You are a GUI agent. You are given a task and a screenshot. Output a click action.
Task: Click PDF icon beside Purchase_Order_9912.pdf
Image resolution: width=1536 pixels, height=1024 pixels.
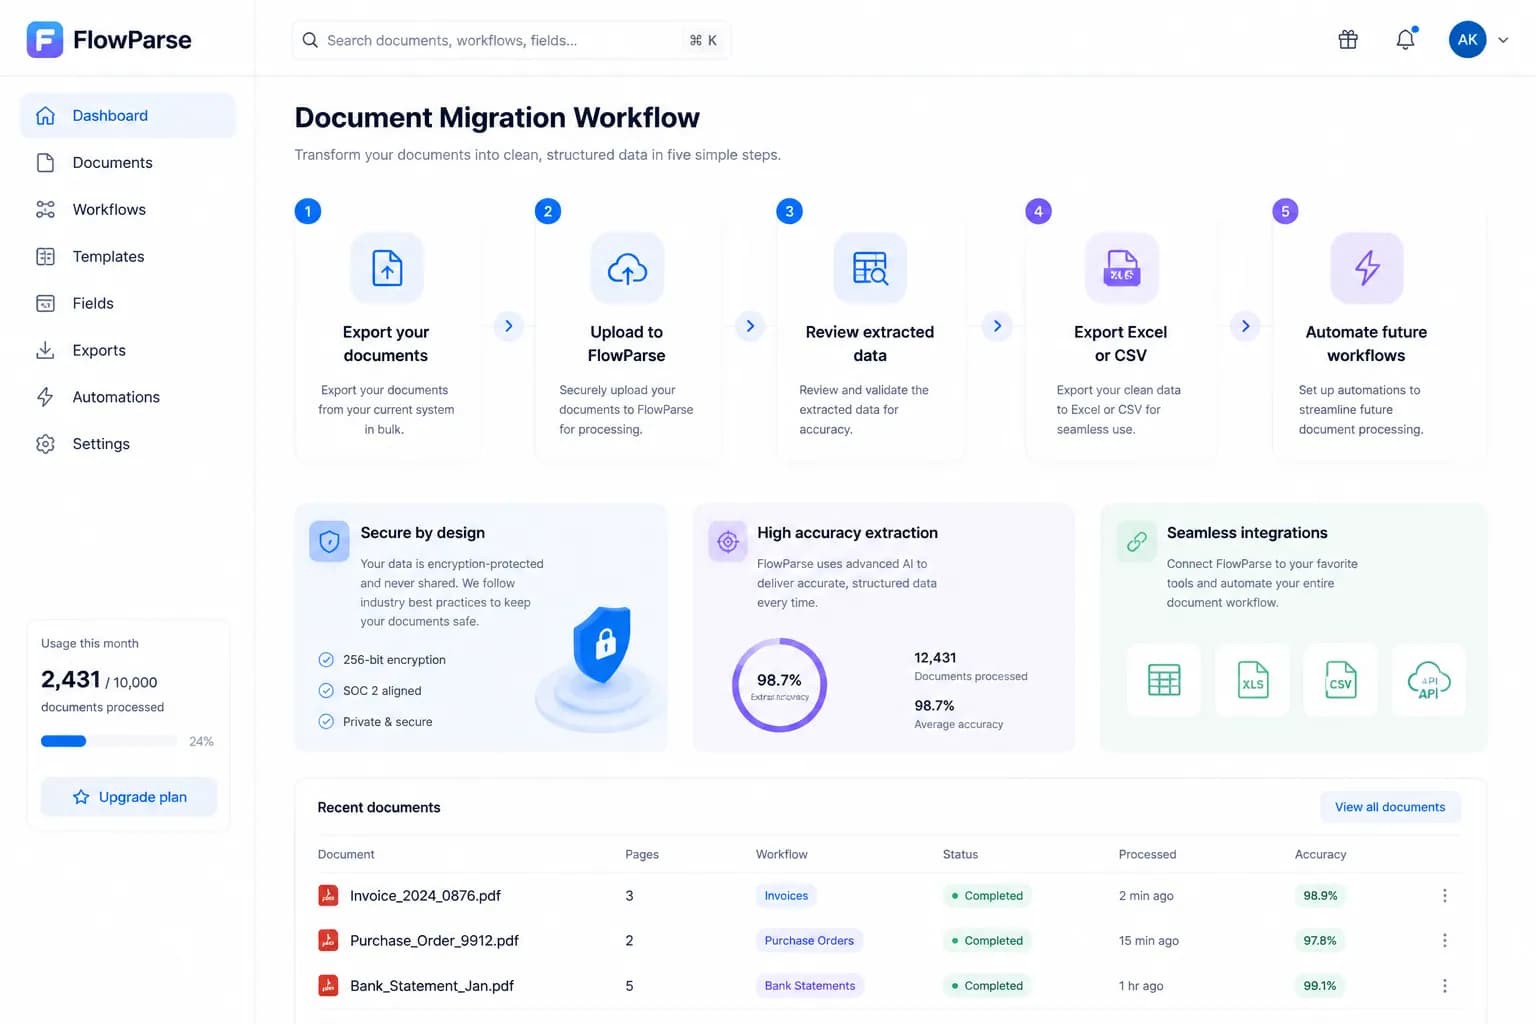point(328,941)
